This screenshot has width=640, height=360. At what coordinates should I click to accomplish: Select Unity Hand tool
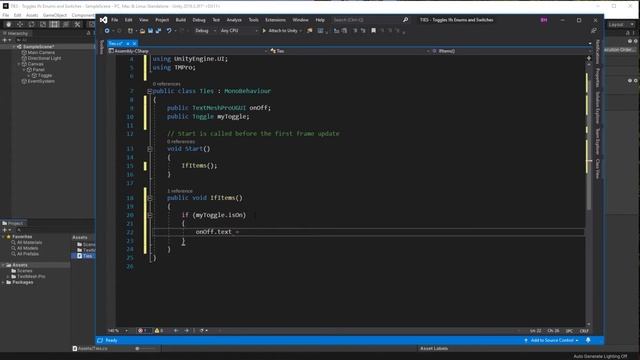[x=8, y=24]
